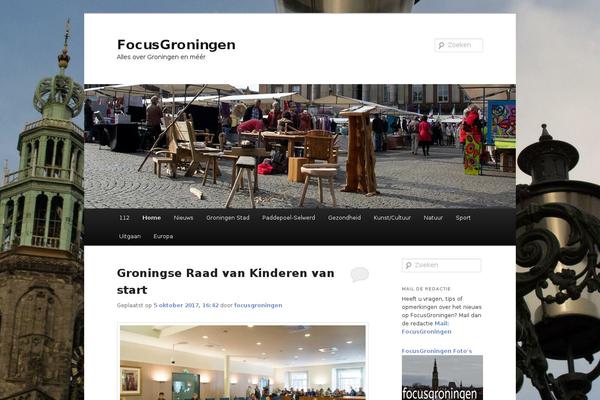This screenshot has height=400, width=600.
Task: Go to Uitgaan in the menu
Action: (130, 237)
